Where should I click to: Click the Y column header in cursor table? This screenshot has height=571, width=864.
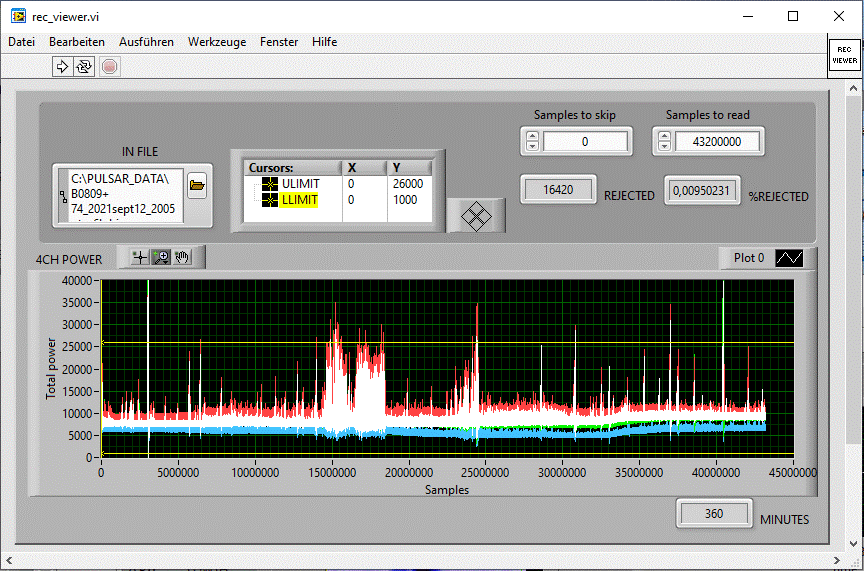tap(409, 168)
